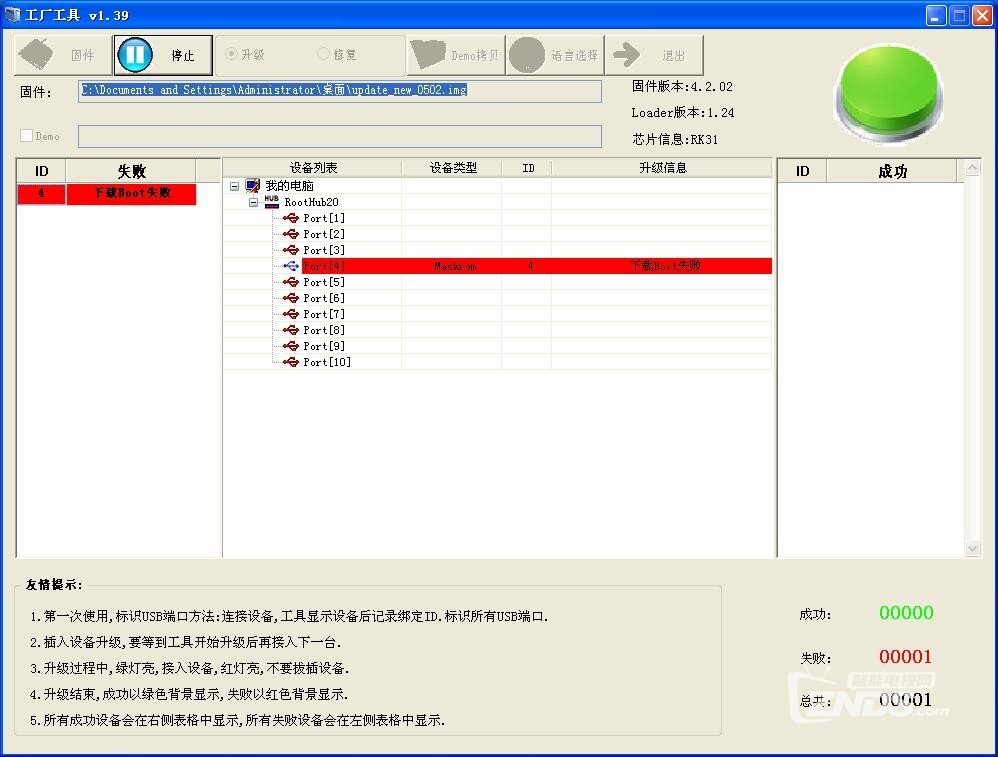Click the 退出 exit arrow icon
The width and height of the screenshot is (998, 757).
(627, 55)
